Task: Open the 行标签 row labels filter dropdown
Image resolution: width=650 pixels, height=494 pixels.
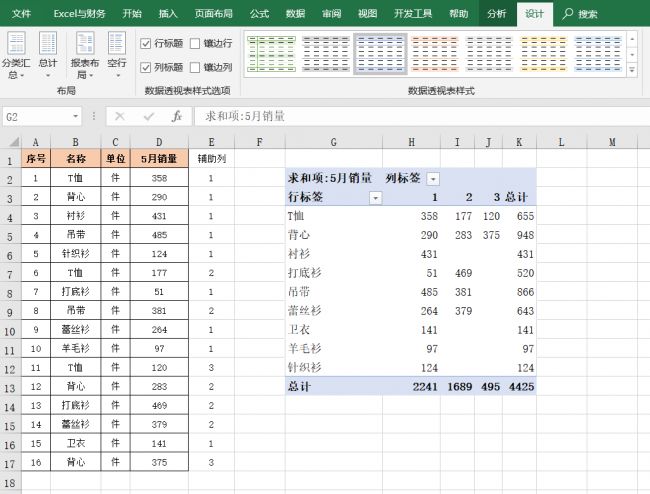Action: pyautogui.click(x=375, y=198)
